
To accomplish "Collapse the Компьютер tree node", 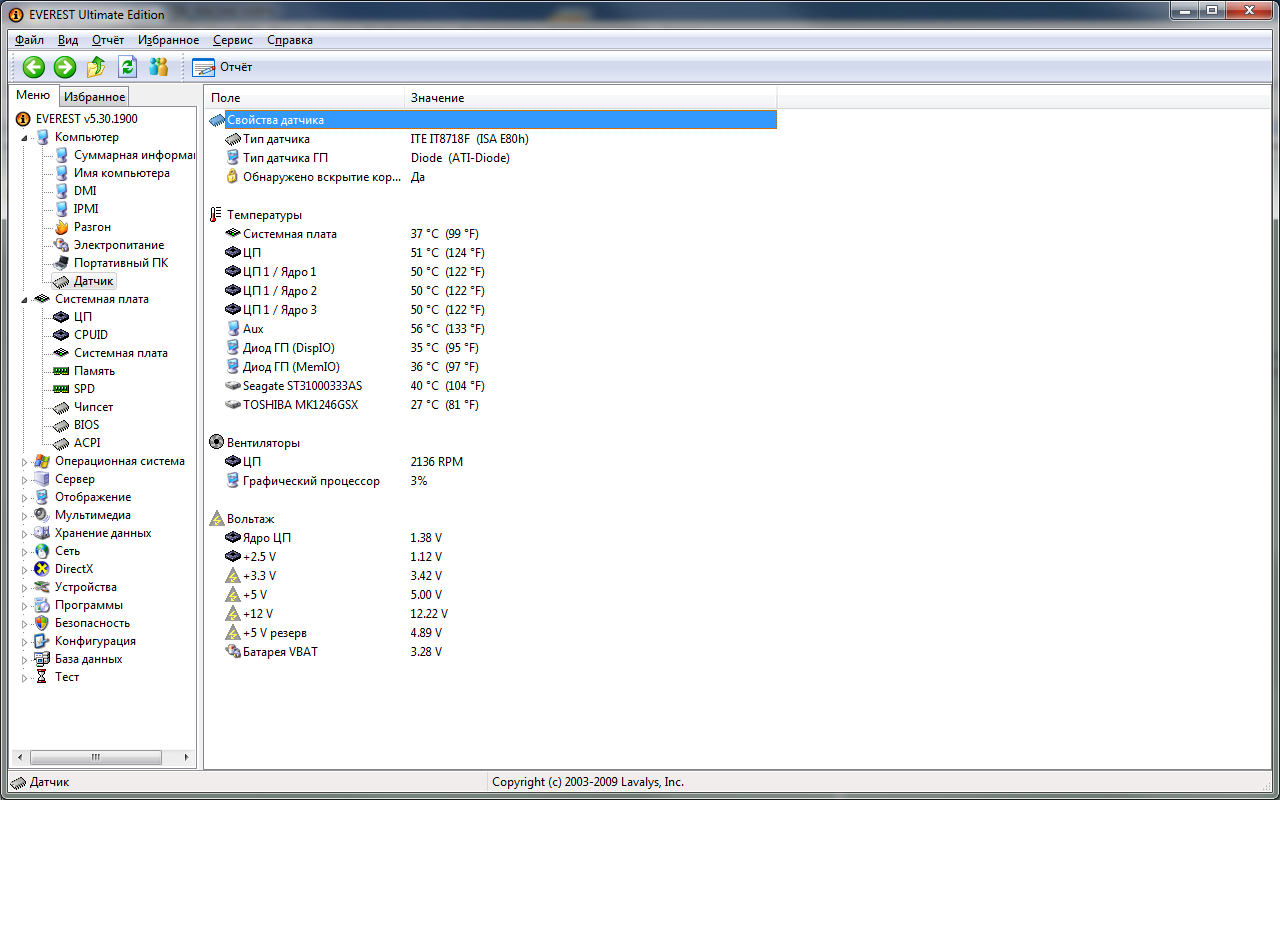I will point(25,138).
